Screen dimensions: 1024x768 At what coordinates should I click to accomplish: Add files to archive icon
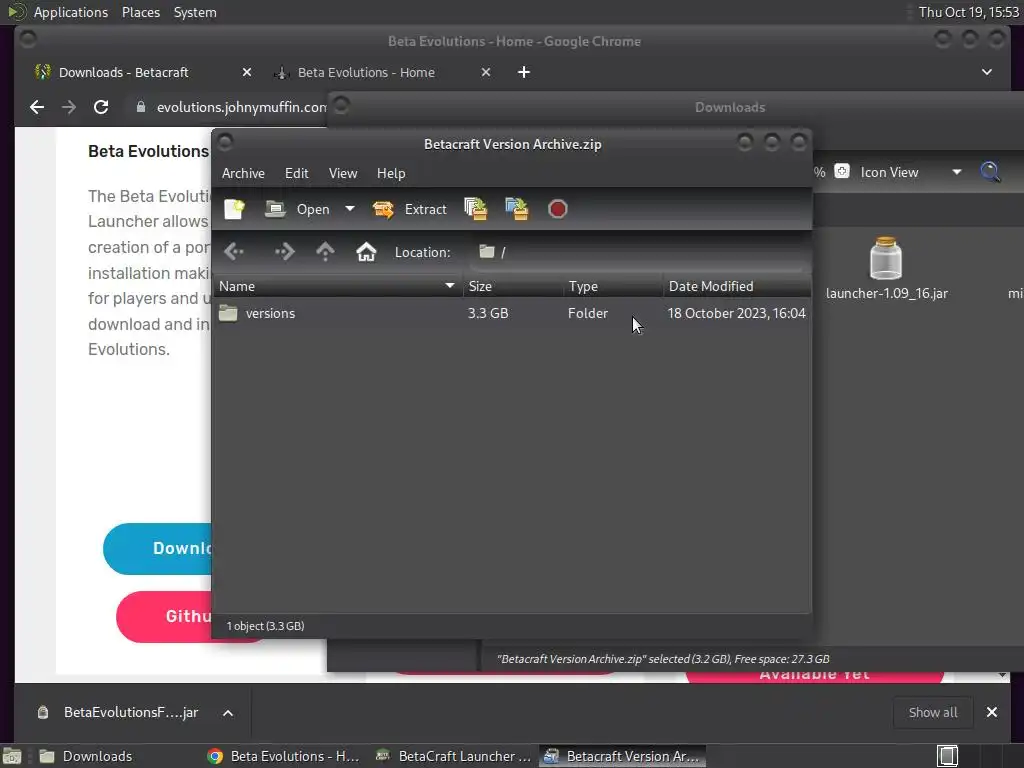pyautogui.click(x=475, y=209)
